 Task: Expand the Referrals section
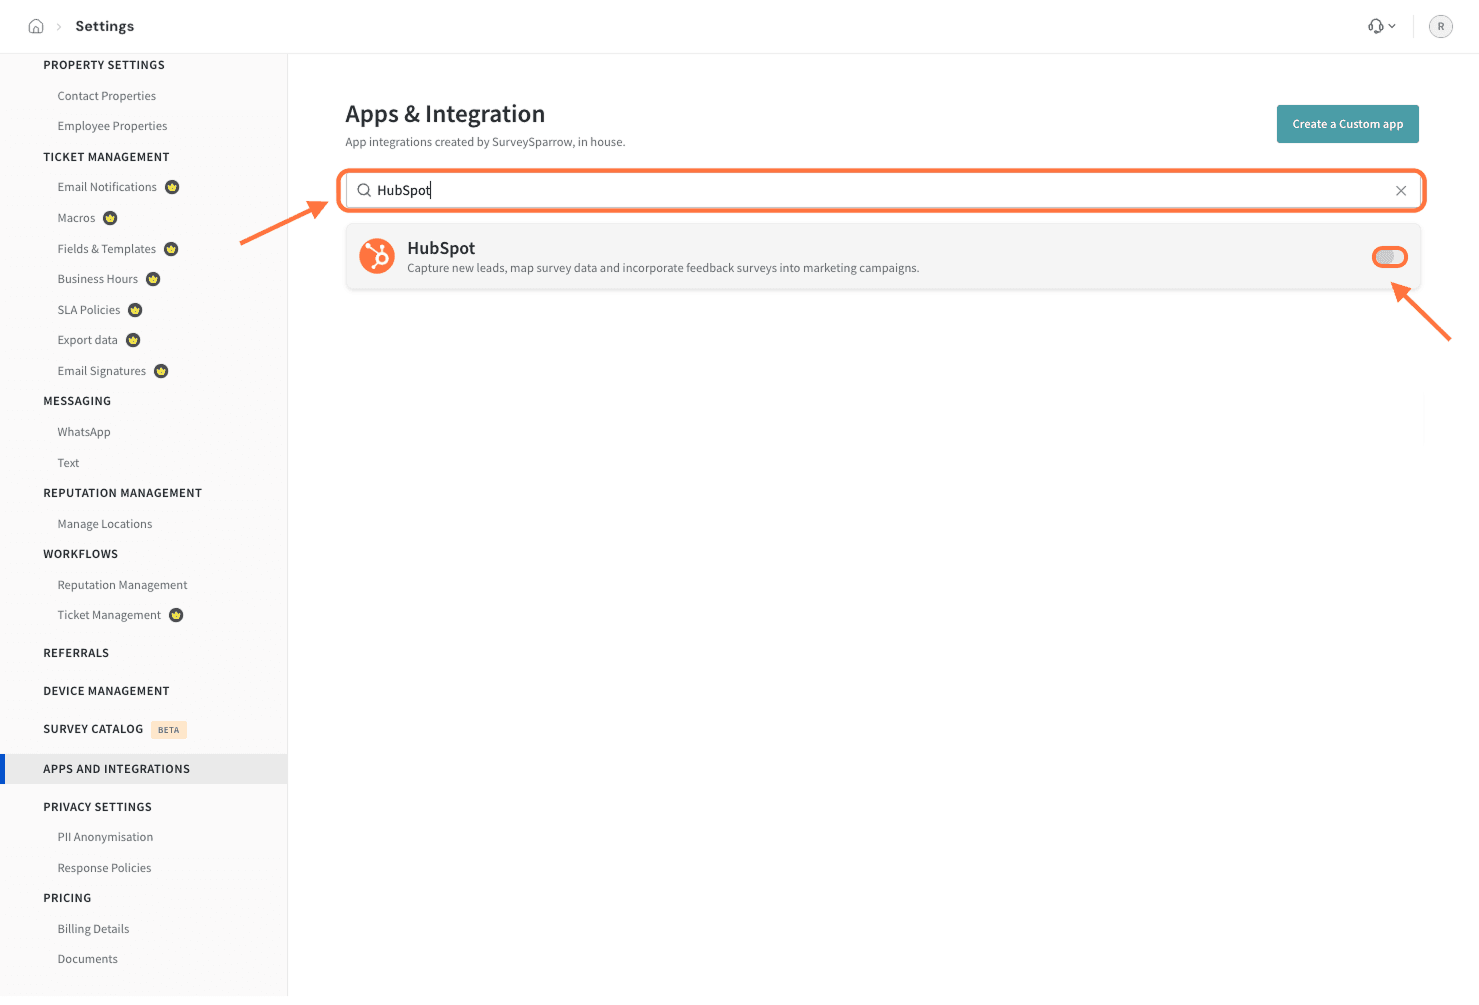(x=76, y=653)
